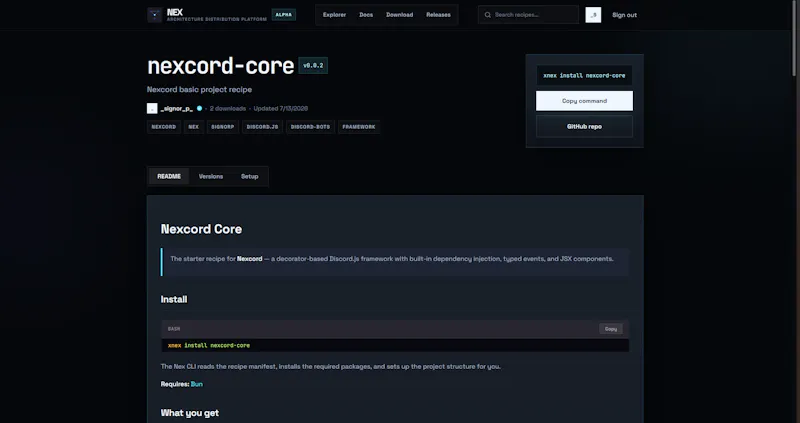Select the DISCORD-BOTS tag
Viewport: 800px width, 423px height.
tap(310, 127)
